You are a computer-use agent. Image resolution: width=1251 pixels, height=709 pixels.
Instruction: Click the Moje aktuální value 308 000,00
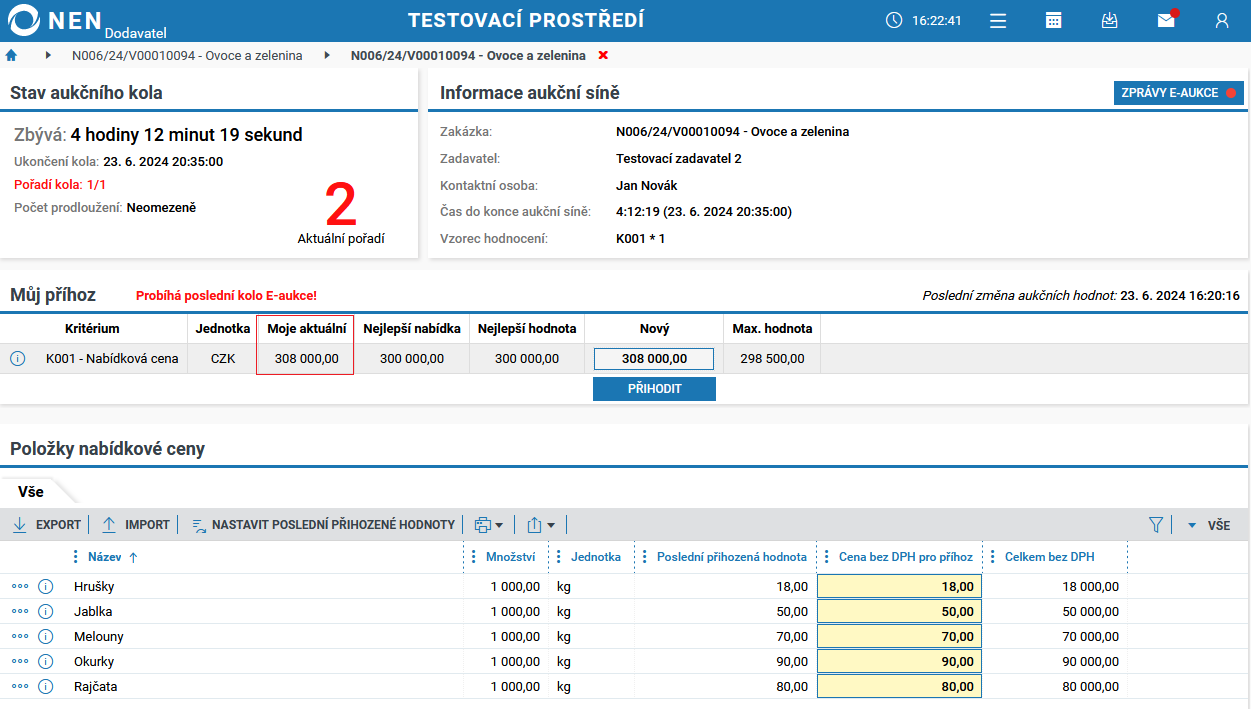(307, 358)
